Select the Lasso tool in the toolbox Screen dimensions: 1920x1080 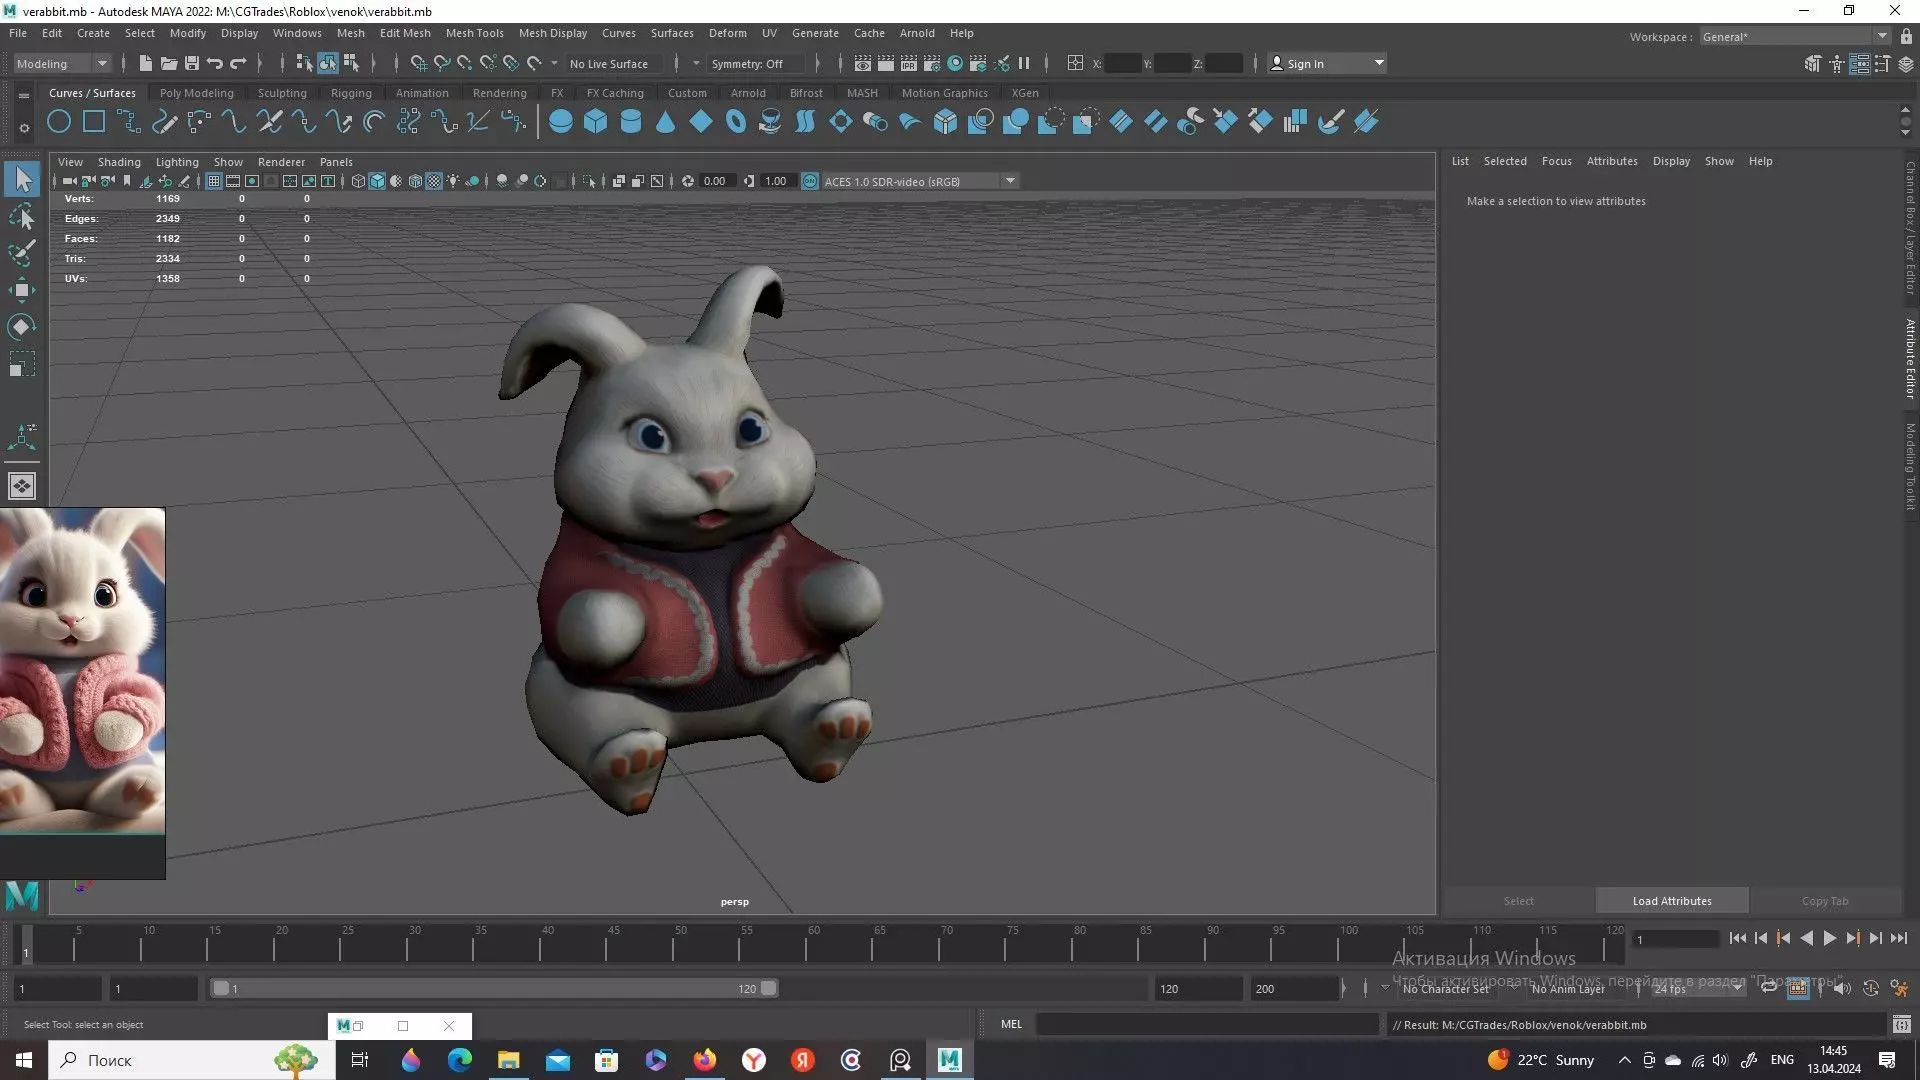click(x=22, y=216)
